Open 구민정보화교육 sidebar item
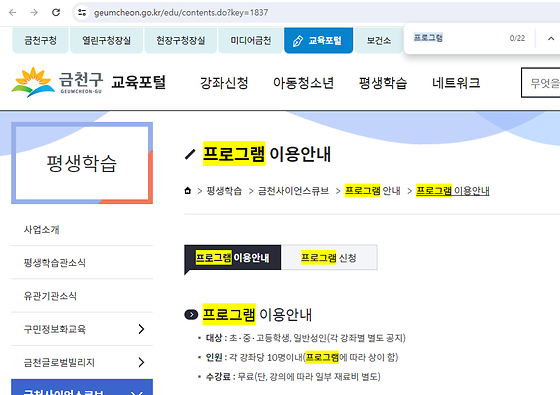 point(55,329)
